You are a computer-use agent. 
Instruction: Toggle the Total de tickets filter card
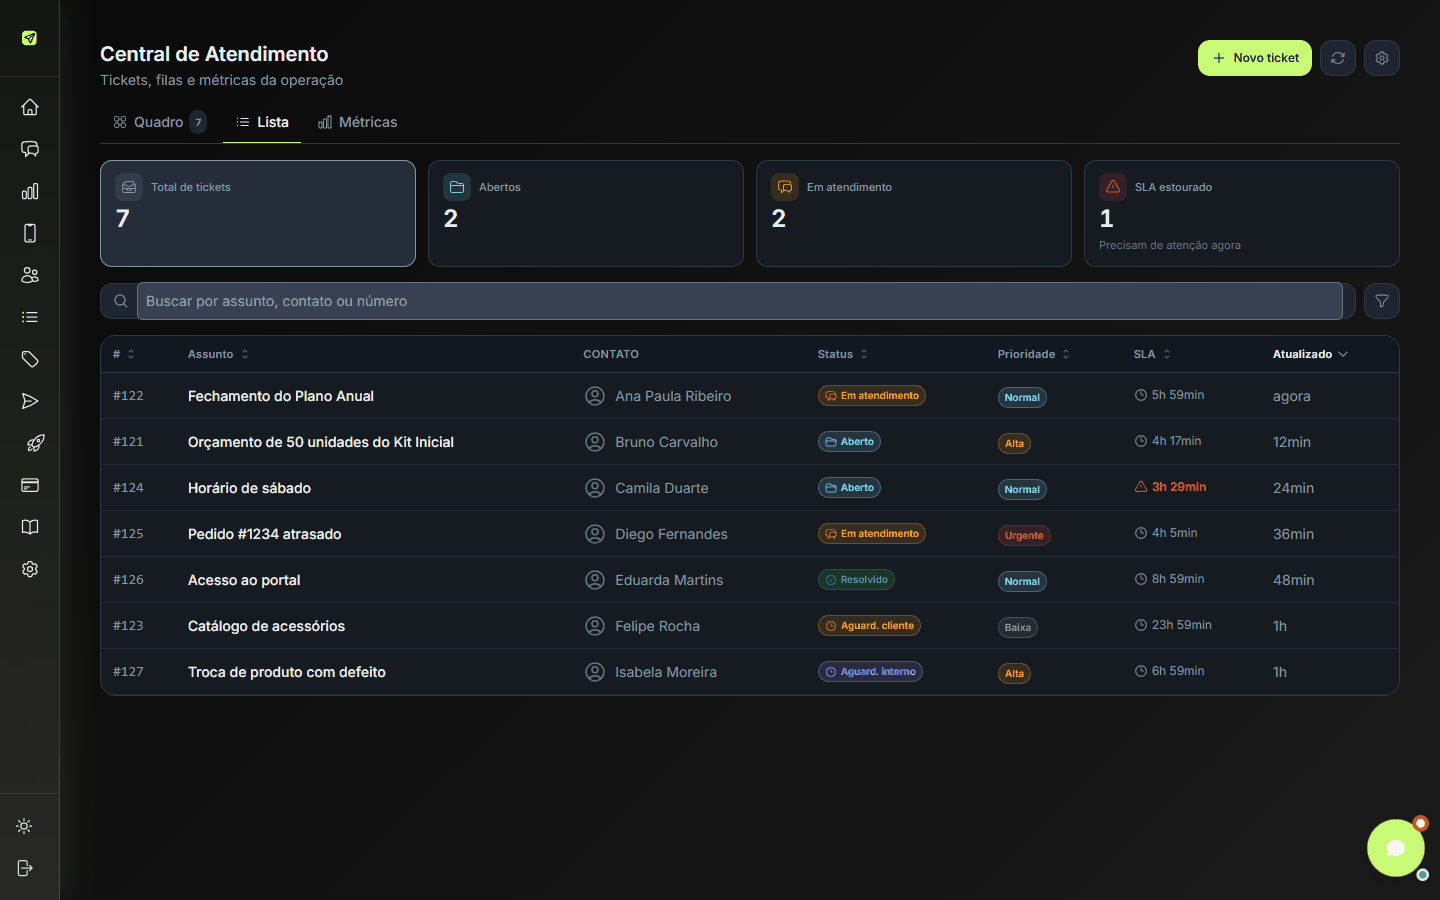coord(258,214)
